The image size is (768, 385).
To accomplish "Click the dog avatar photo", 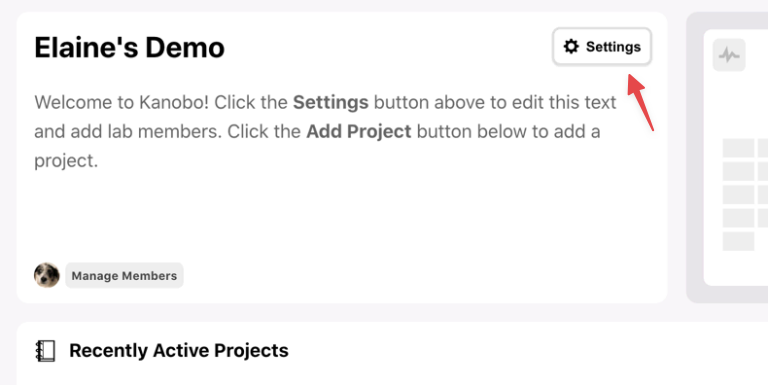I will click(x=47, y=275).
